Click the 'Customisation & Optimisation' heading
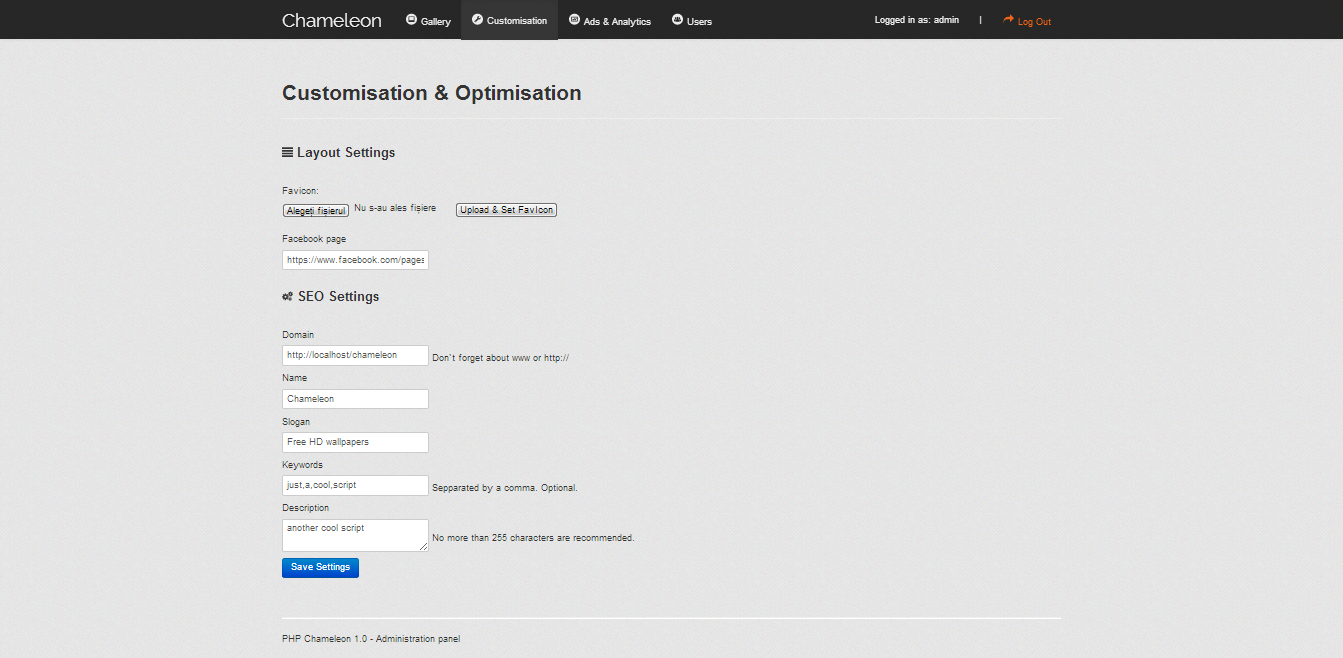The width and height of the screenshot is (1343, 658). (432, 93)
